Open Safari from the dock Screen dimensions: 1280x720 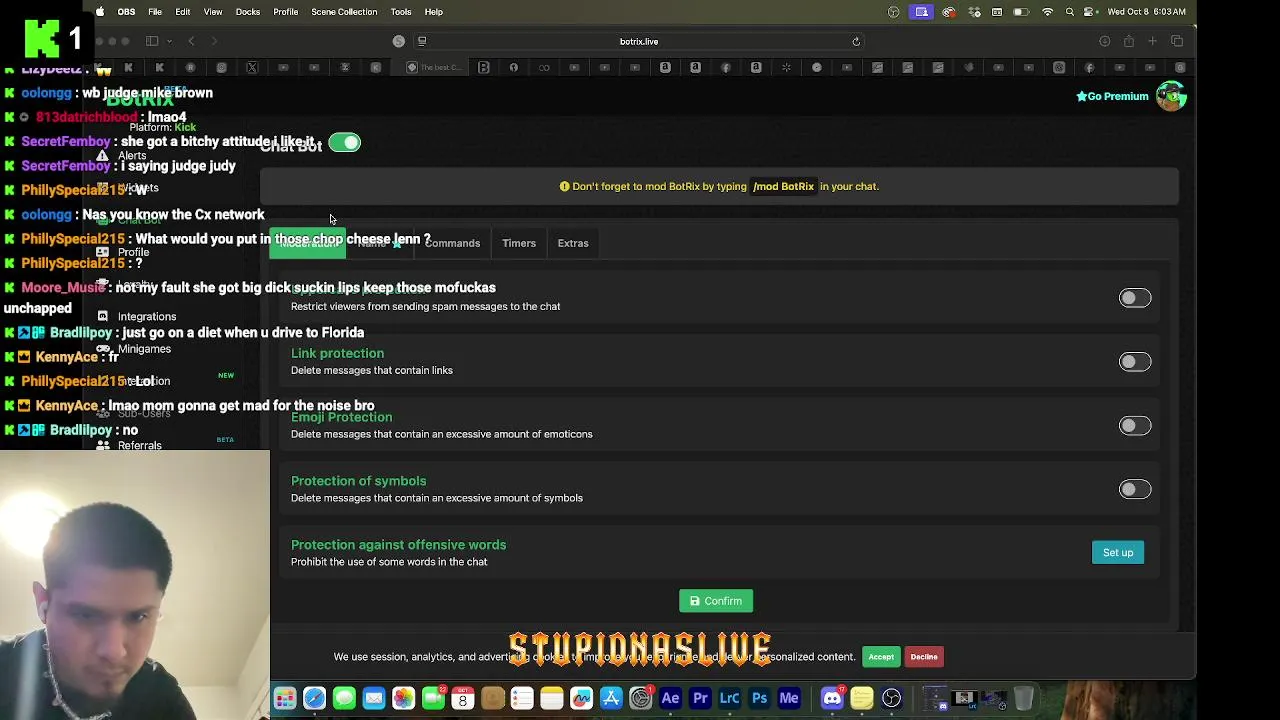point(314,698)
